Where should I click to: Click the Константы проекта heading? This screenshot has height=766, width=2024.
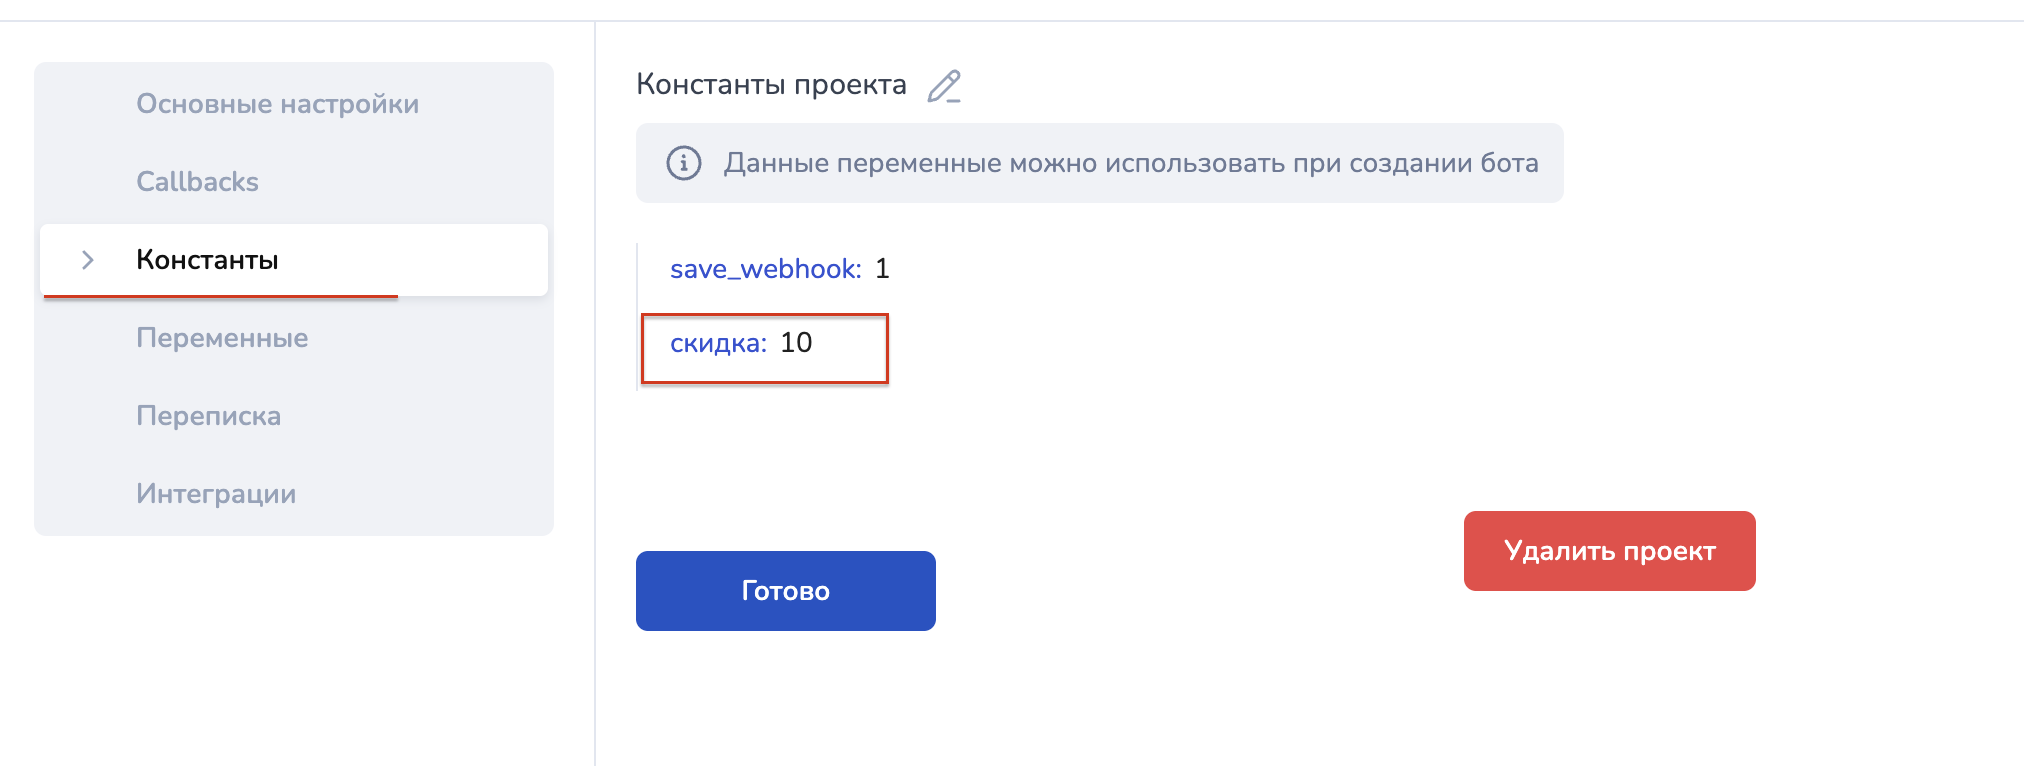771,85
